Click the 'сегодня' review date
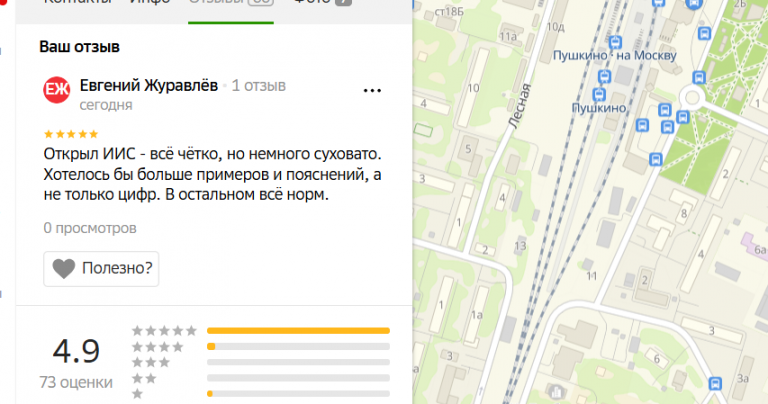768x404 pixels. pos(106,105)
